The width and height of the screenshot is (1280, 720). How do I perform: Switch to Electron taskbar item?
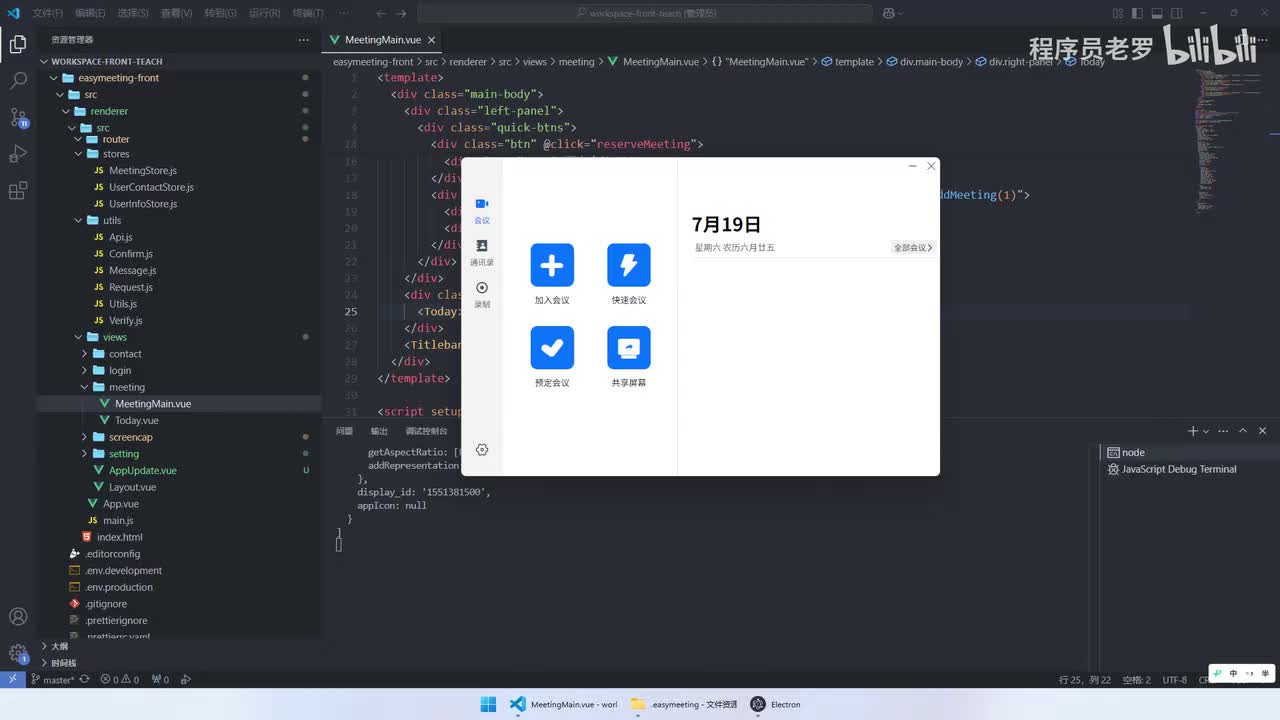(776, 704)
